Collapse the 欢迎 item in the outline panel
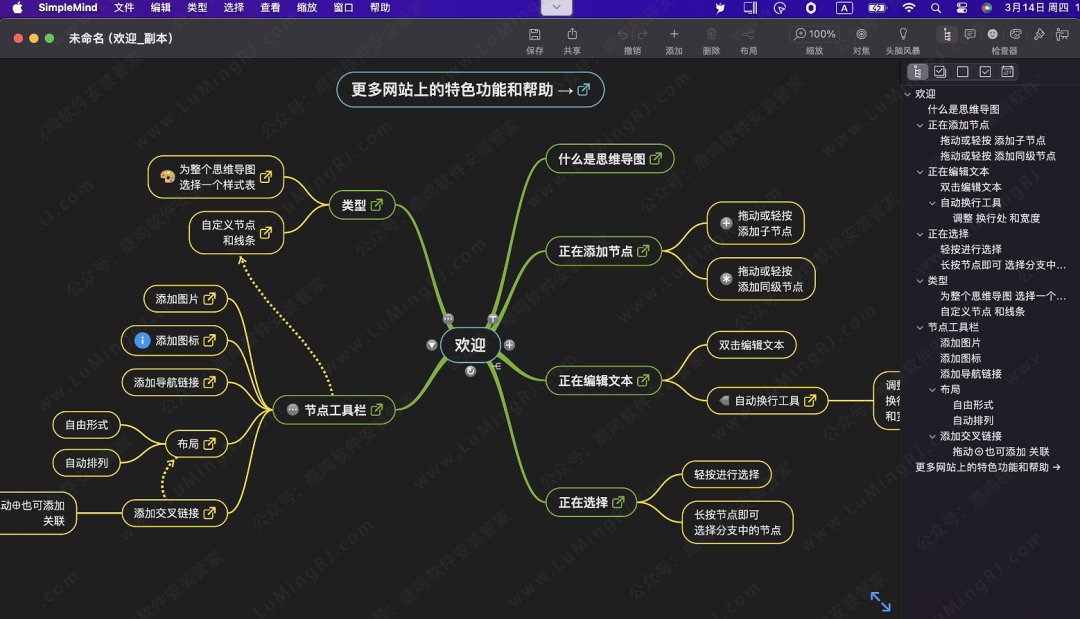Viewport: 1080px width, 619px height. pos(908,93)
